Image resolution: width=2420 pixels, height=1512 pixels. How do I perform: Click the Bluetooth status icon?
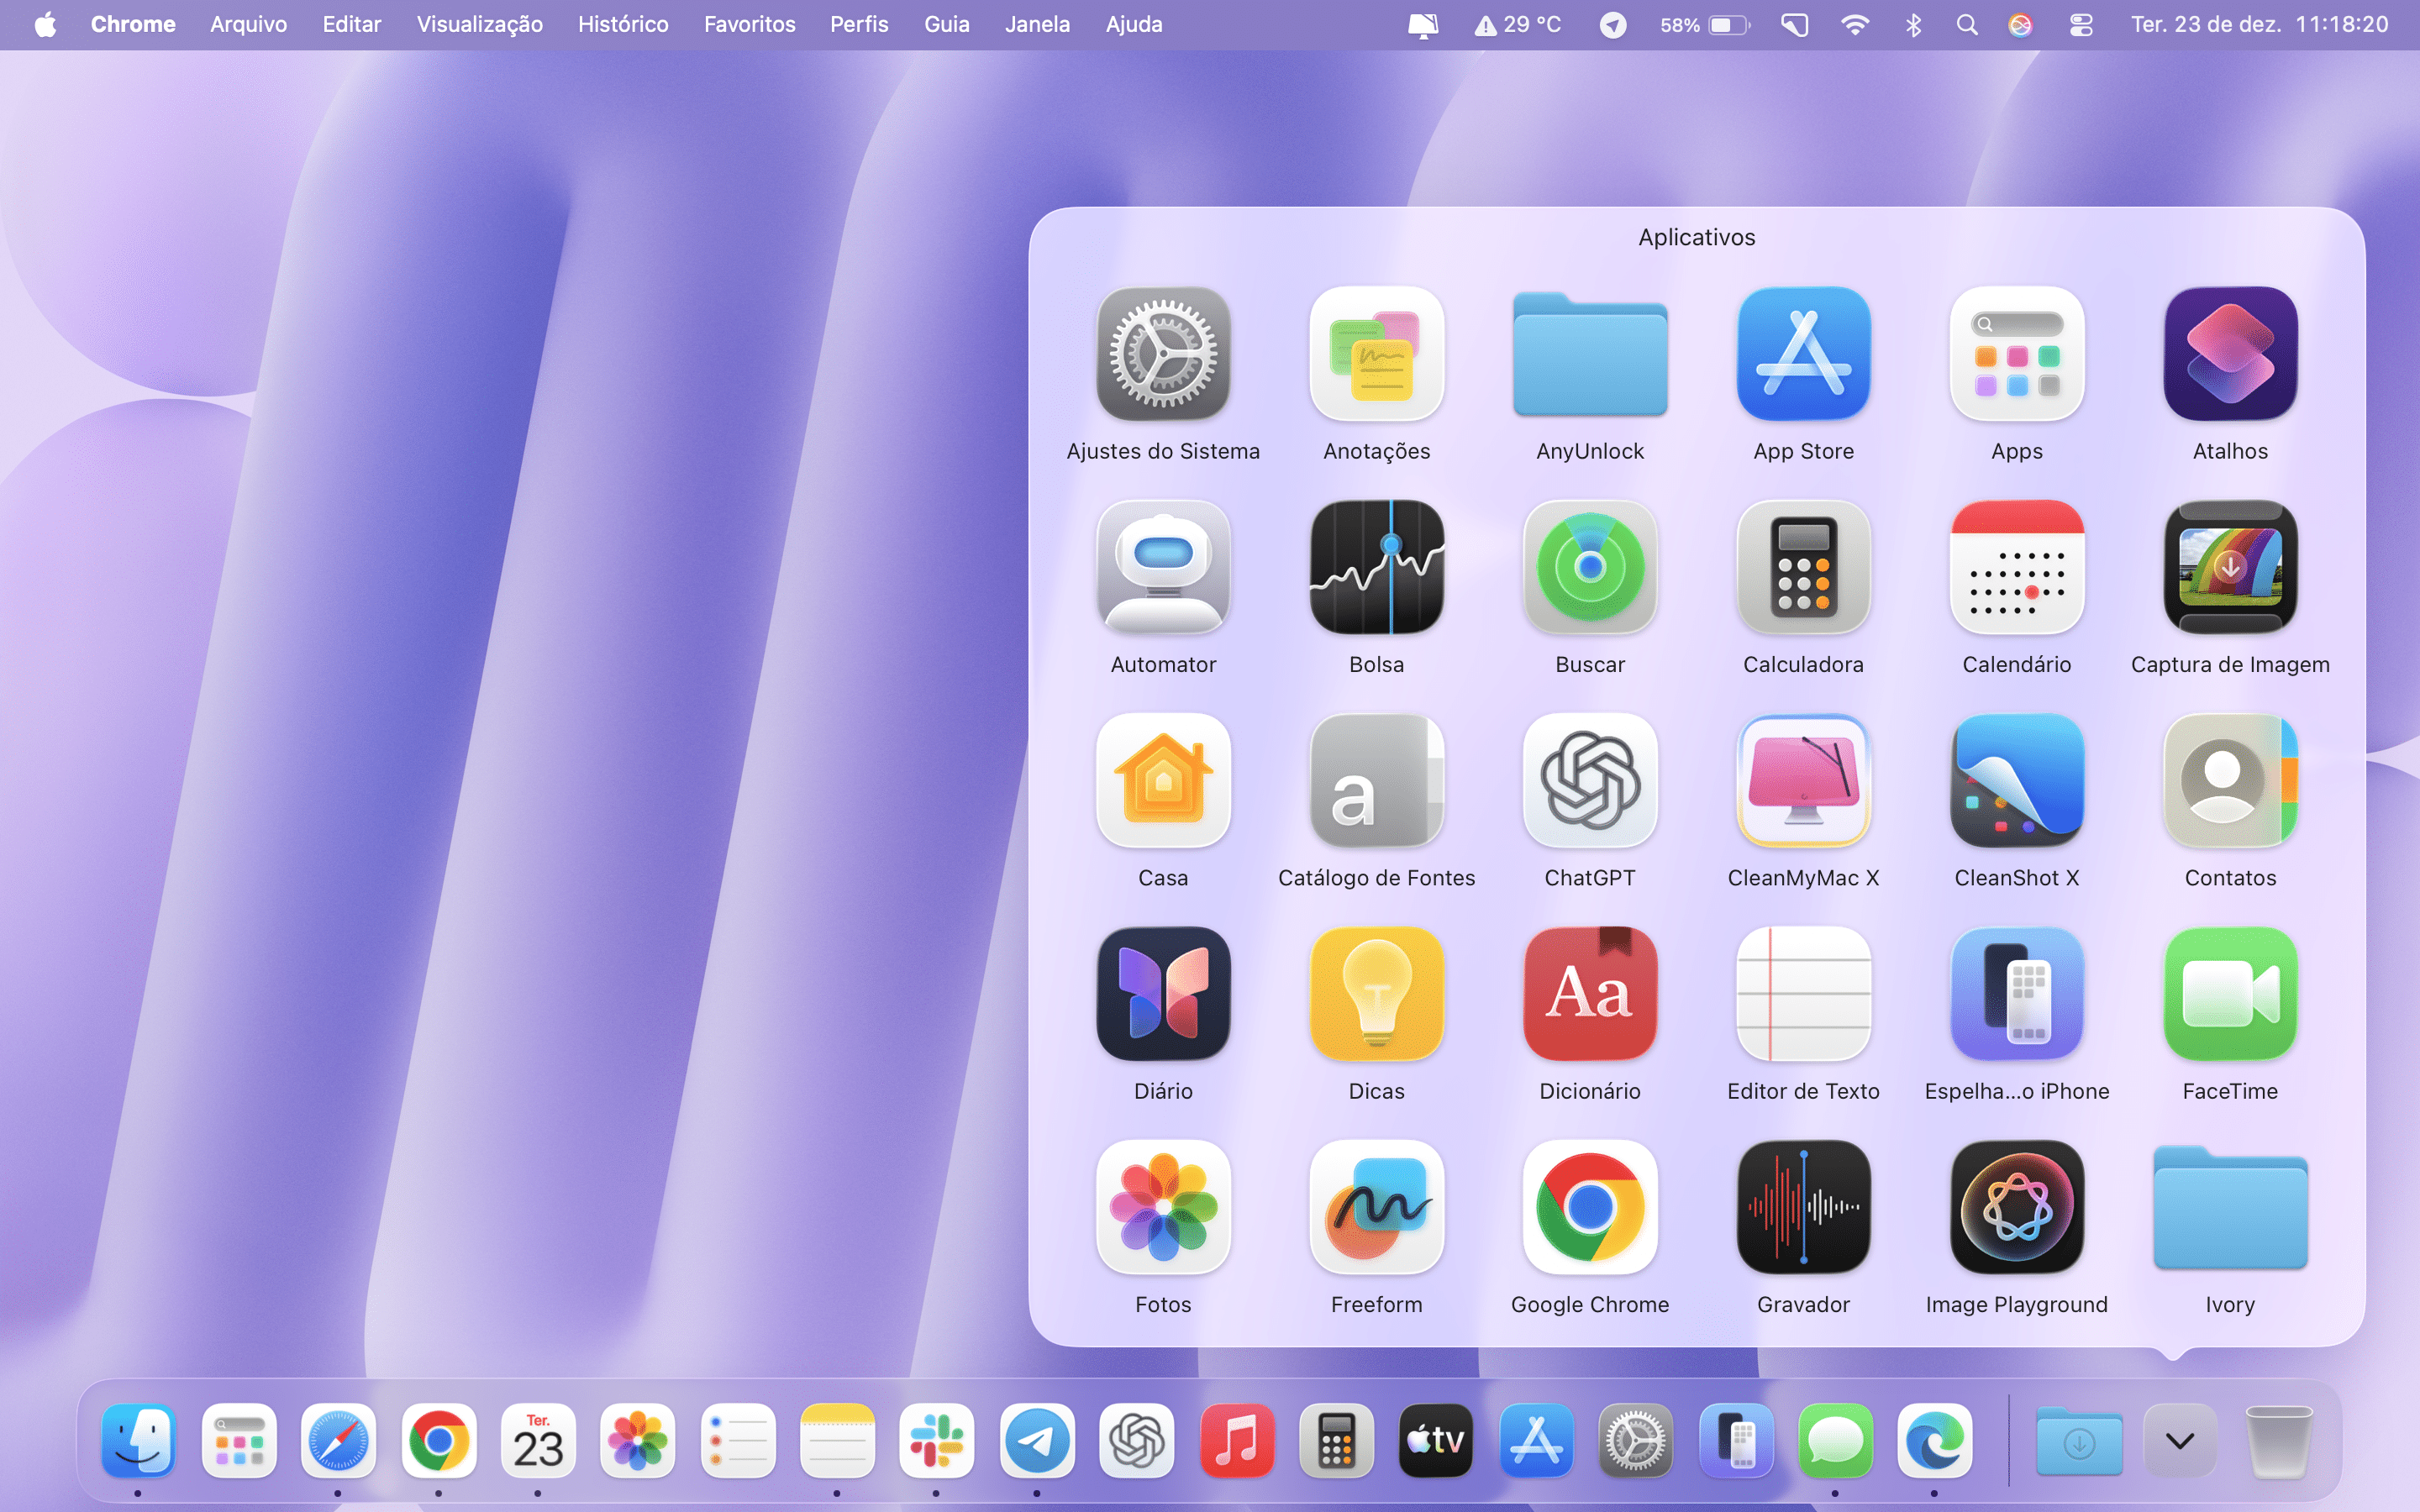(1913, 25)
